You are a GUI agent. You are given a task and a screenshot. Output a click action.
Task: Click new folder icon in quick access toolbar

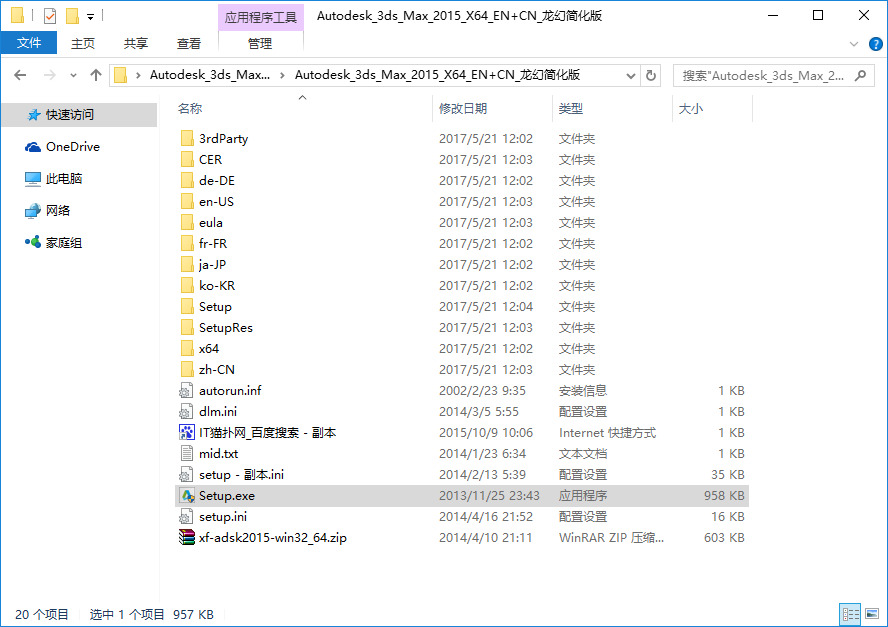72,16
